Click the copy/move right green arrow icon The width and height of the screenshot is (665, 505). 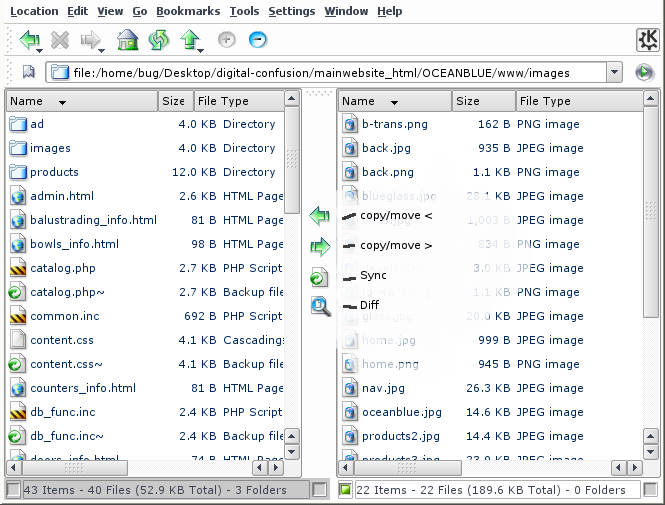320,246
